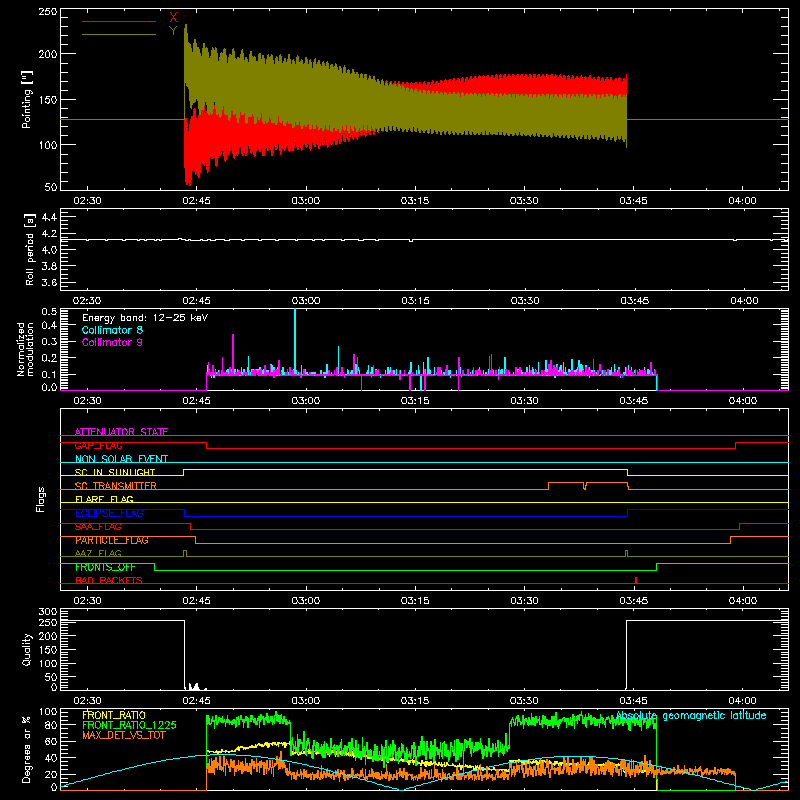Viewport: 800px width, 800px height.
Task: Click the 03:15 time label under Roll period plot
Action: (415, 301)
